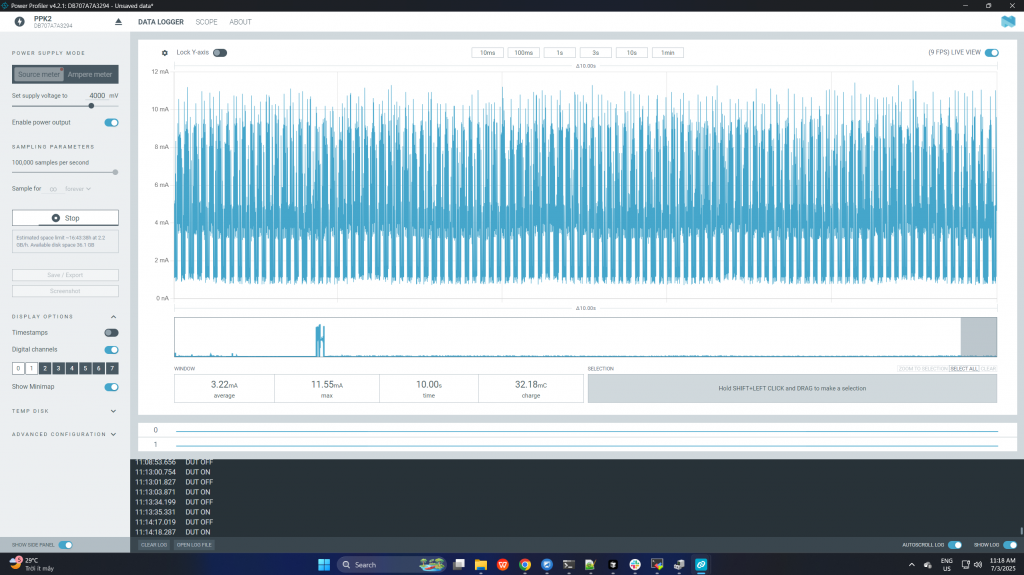Switch to the Scope tab
The width and height of the screenshot is (1024, 575).
(x=206, y=21)
